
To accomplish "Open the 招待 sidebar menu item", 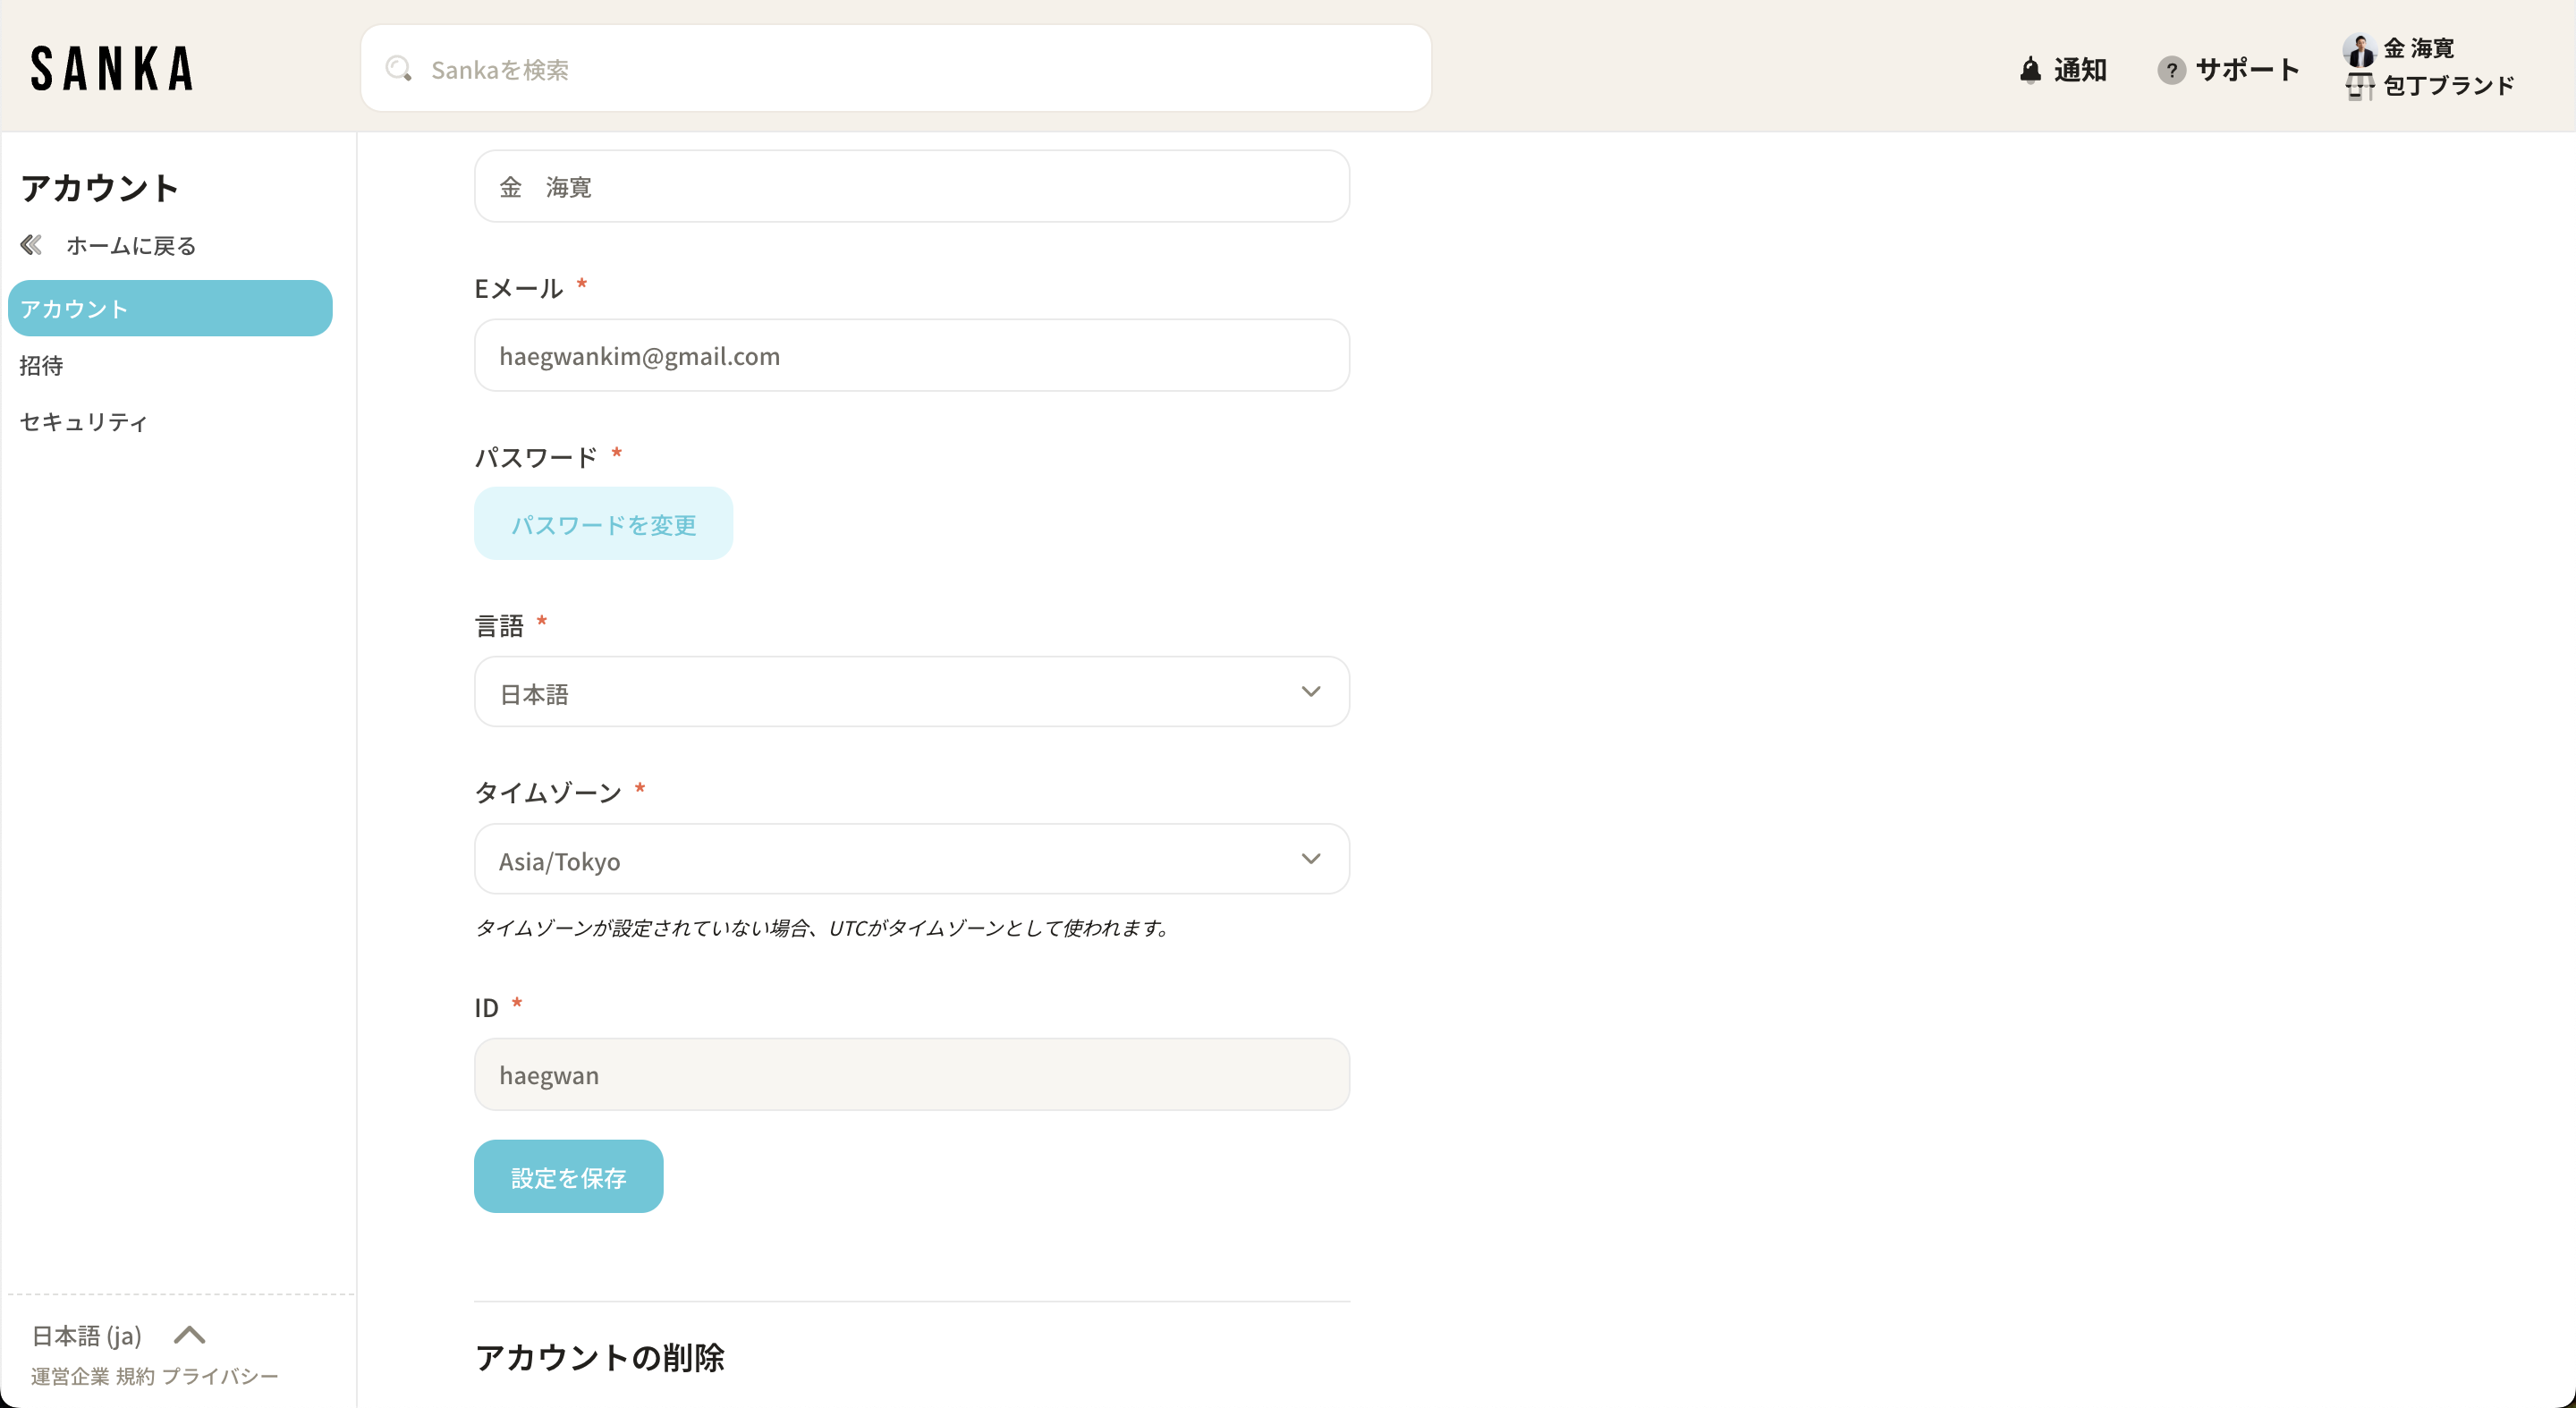I will pyautogui.click(x=42, y=366).
